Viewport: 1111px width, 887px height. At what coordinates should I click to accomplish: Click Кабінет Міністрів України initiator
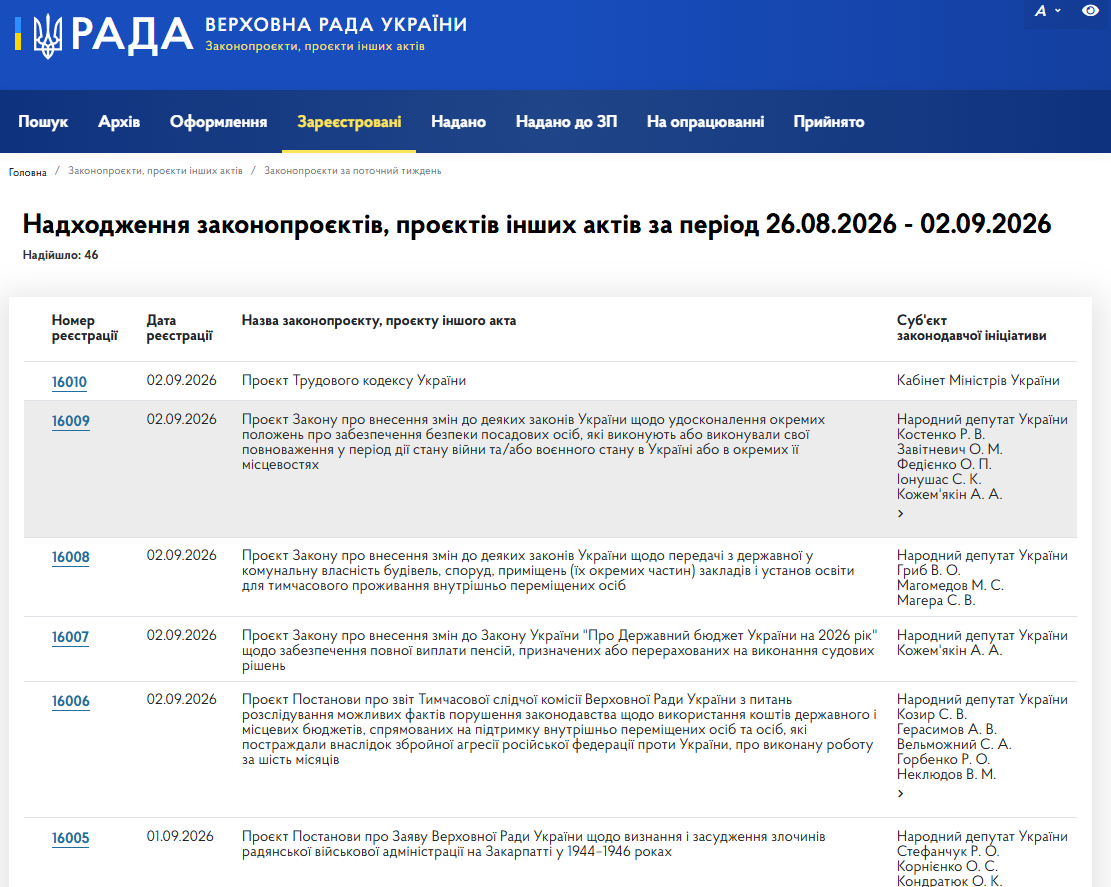click(978, 380)
